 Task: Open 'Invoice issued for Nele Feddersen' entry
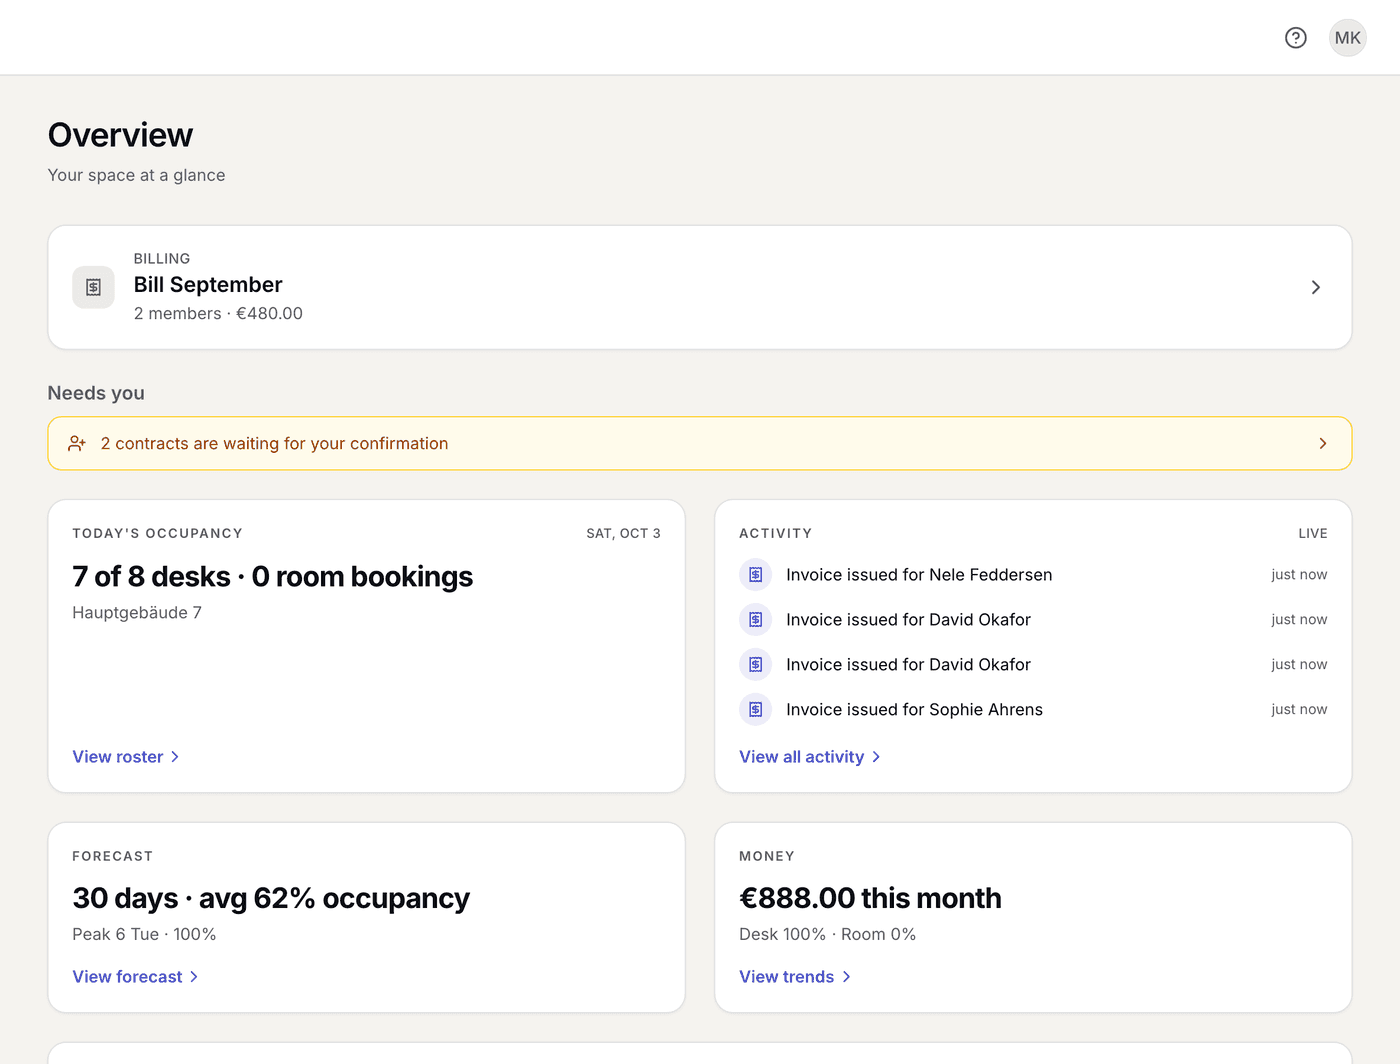pos(1033,575)
